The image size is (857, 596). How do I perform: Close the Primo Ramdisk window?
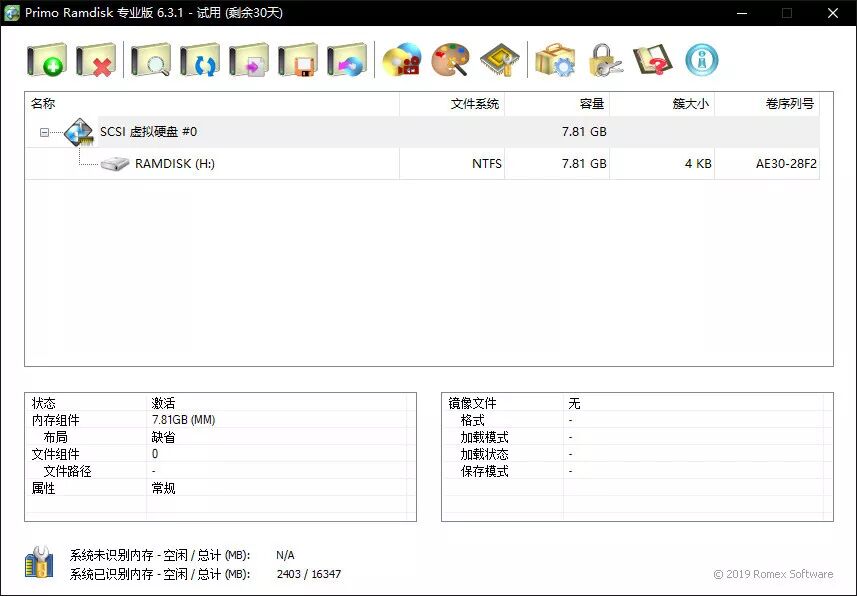coord(833,13)
